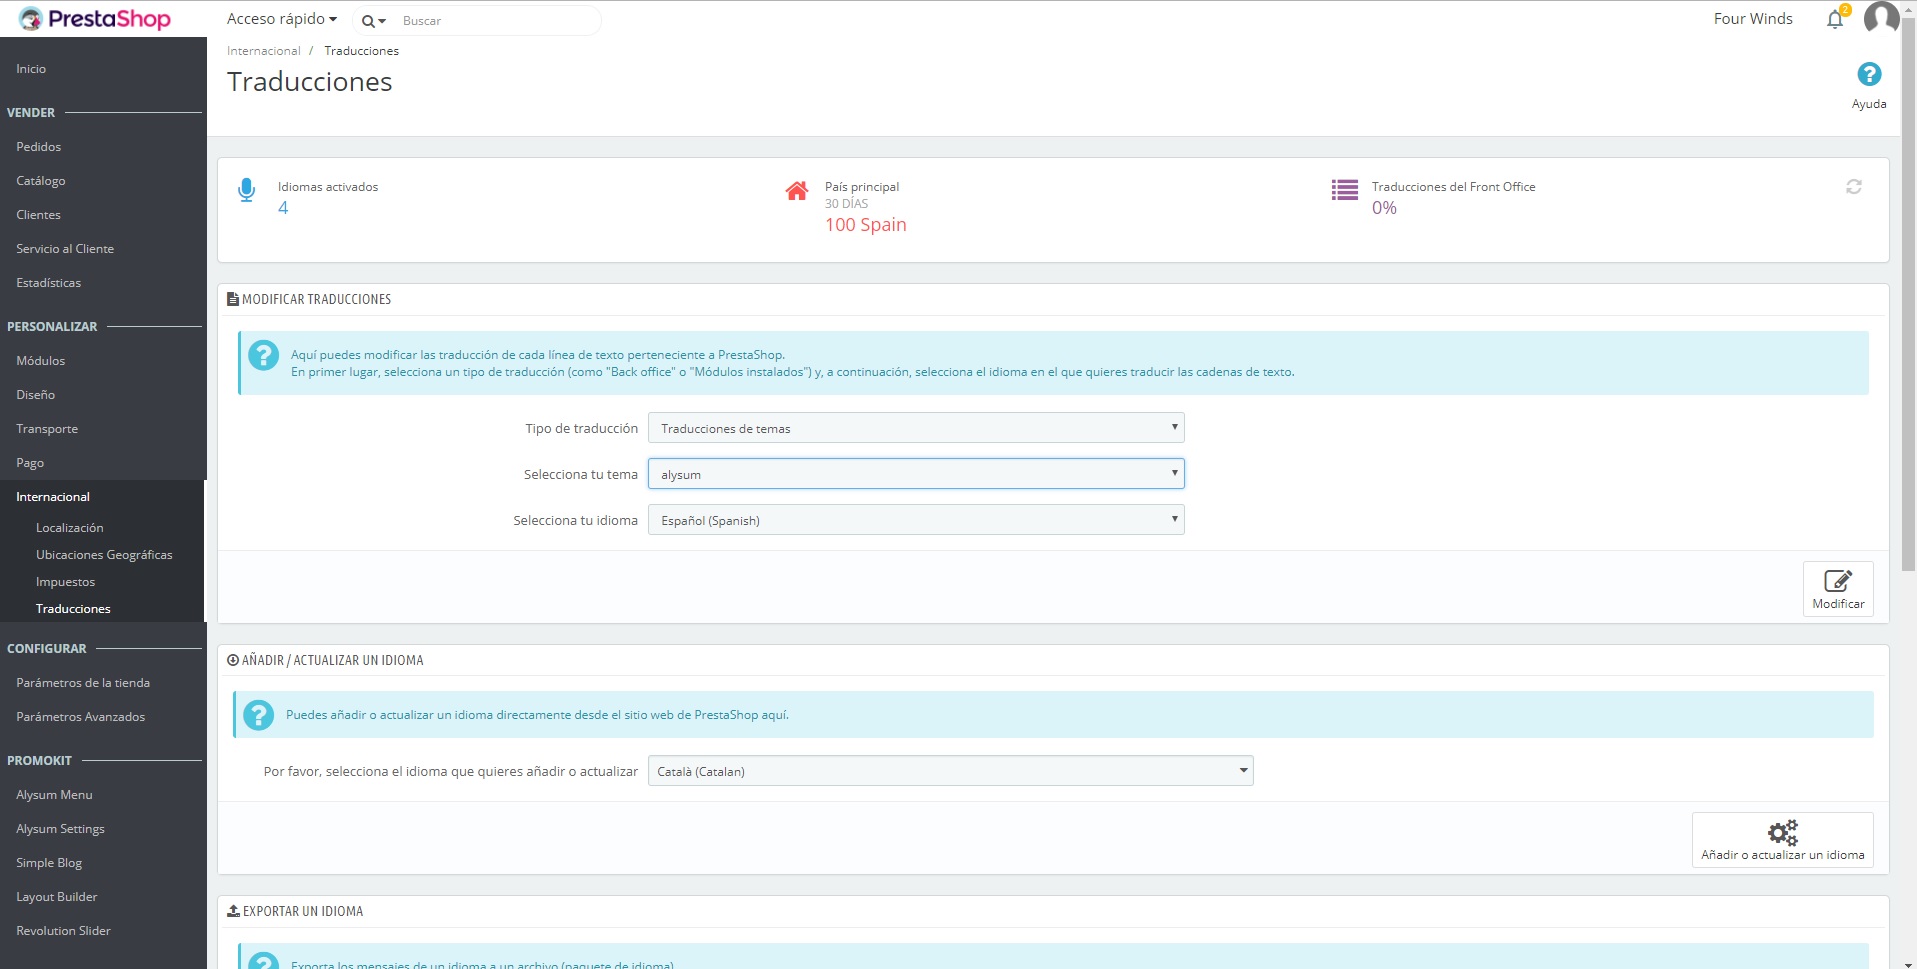
Task: Click the PrestaShop logo
Action: coord(95,19)
